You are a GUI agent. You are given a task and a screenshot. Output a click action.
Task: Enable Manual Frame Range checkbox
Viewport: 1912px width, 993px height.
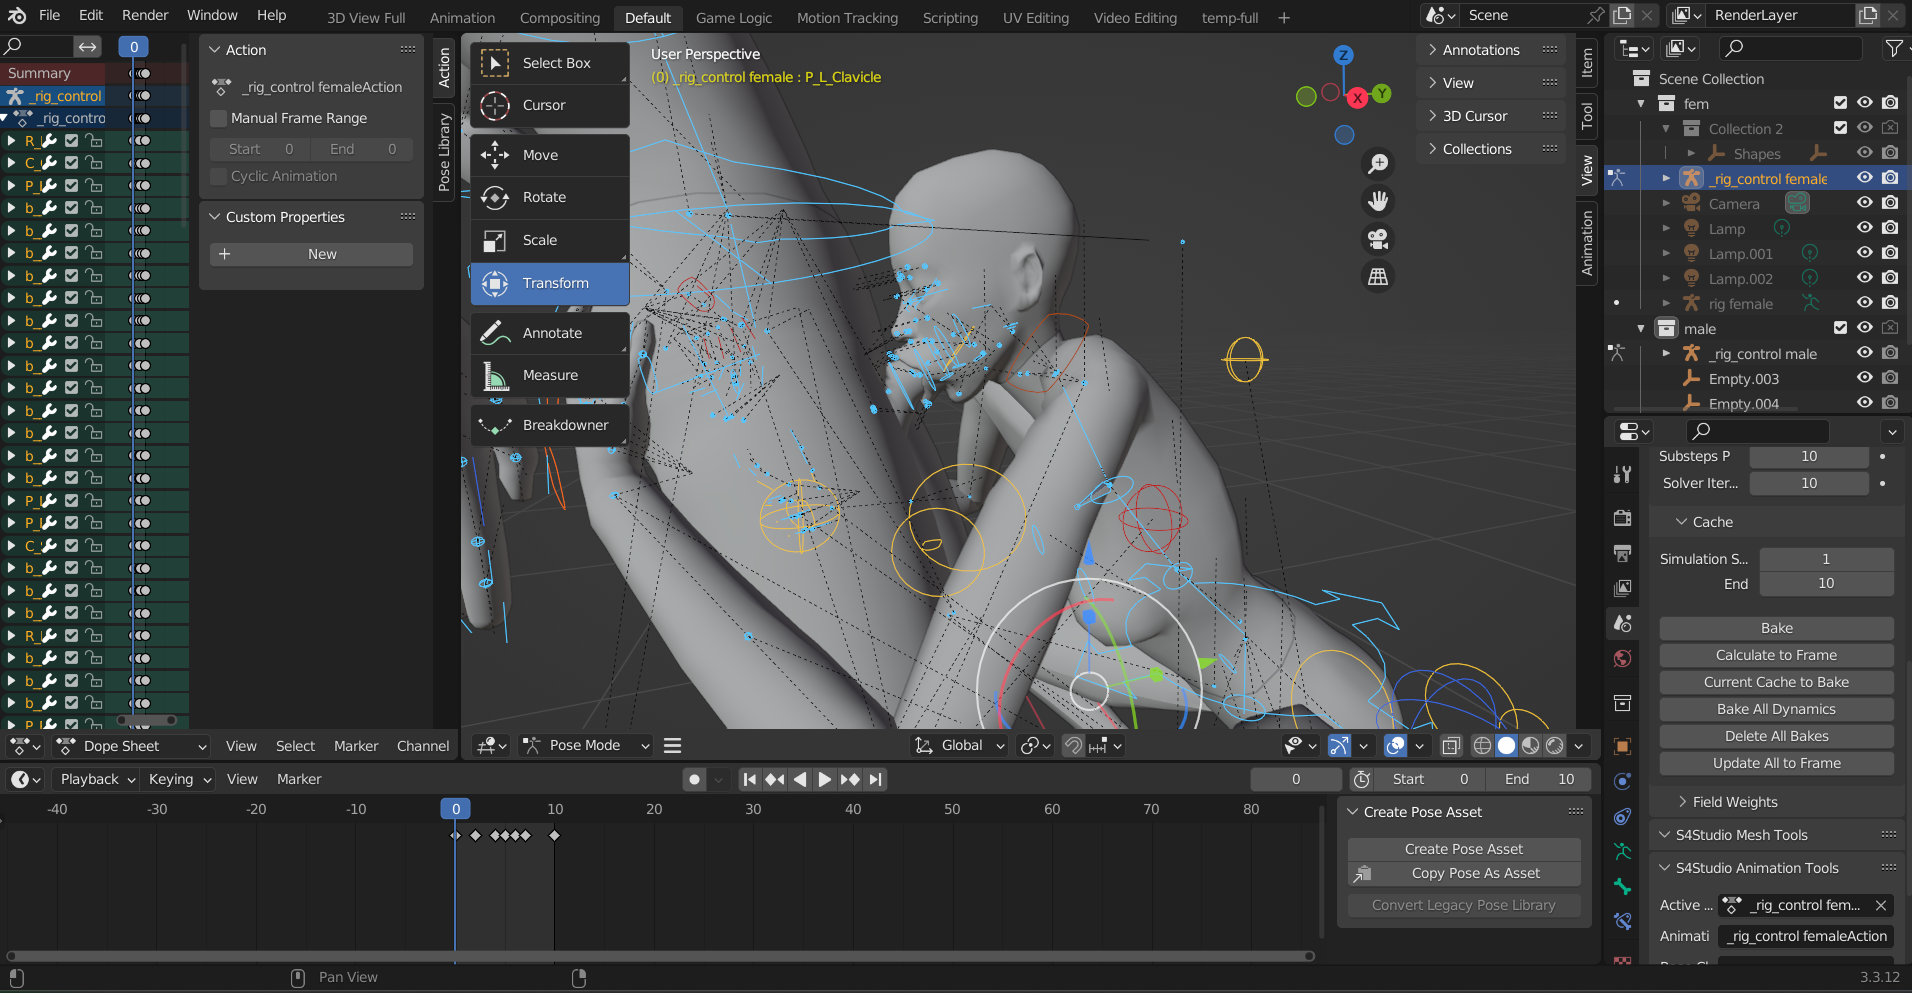[219, 118]
